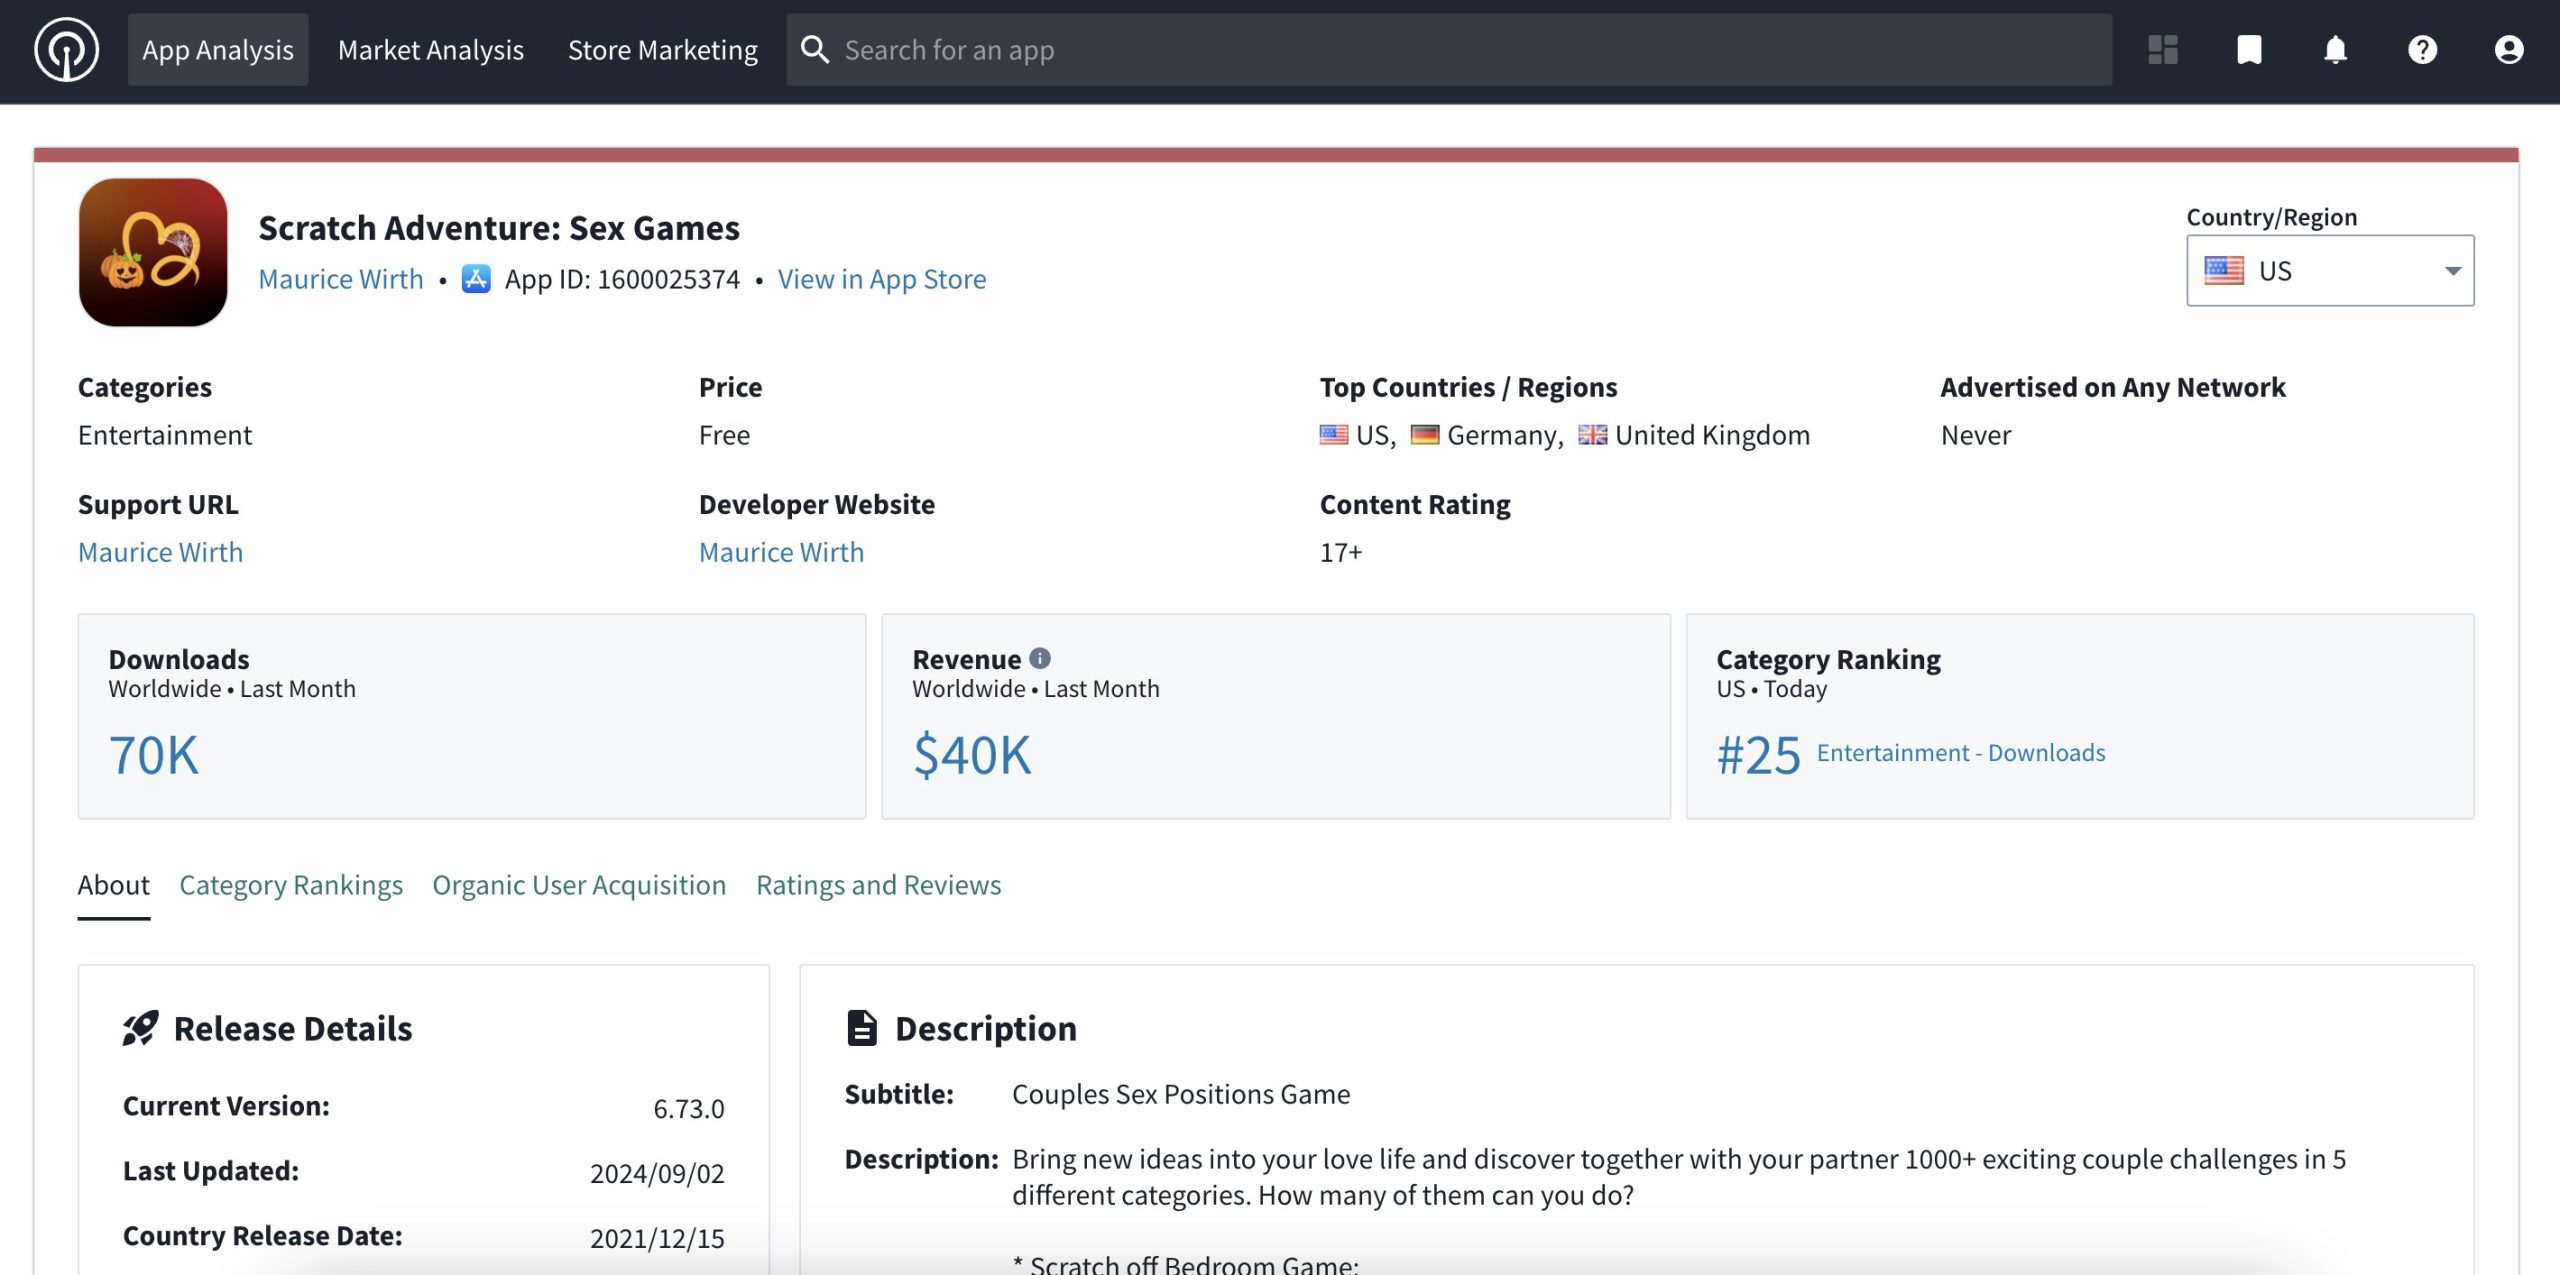This screenshot has width=2560, height=1275.
Task: Click the Sensor Tower logo icon
Action: (x=66, y=50)
